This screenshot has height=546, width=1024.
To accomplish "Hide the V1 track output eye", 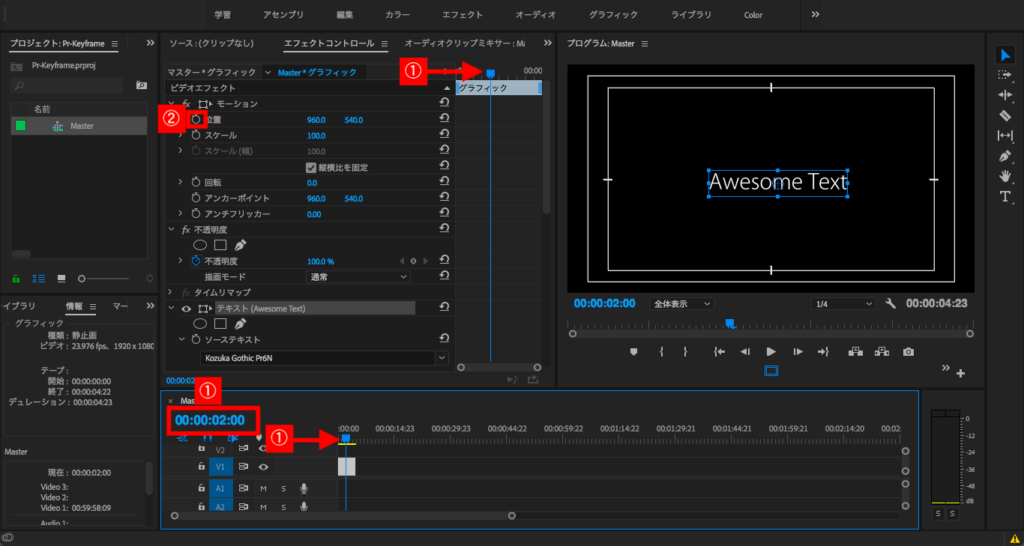I will point(264,466).
